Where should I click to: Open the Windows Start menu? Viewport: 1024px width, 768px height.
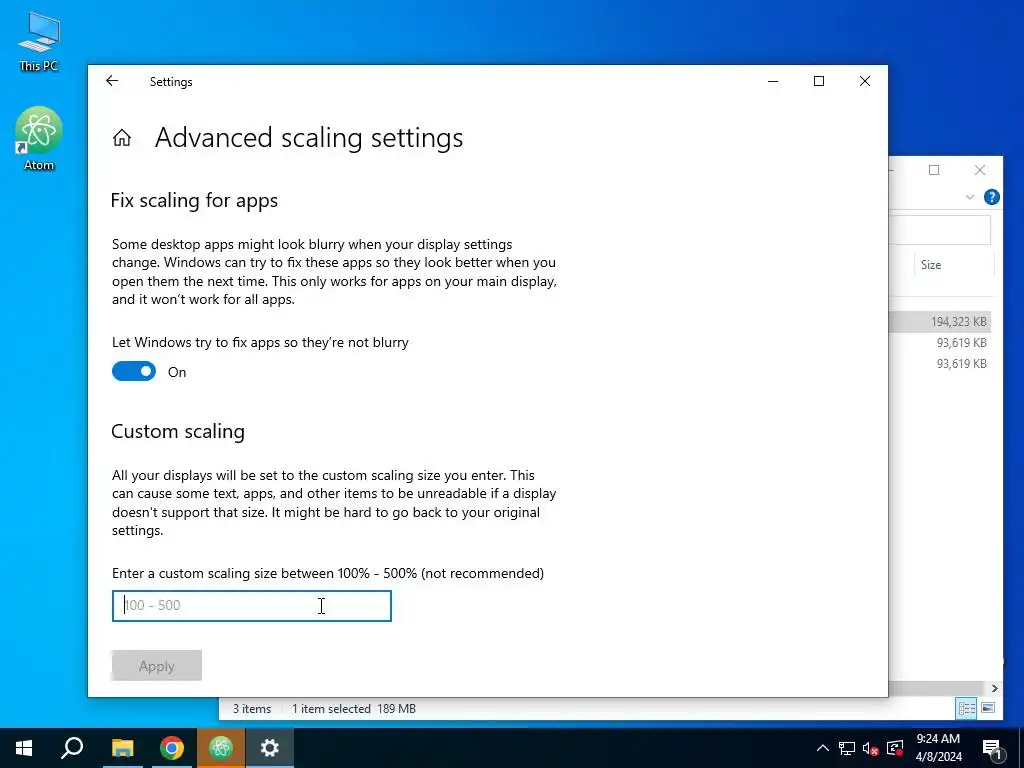pyautogui.click(x=24, y=748)
